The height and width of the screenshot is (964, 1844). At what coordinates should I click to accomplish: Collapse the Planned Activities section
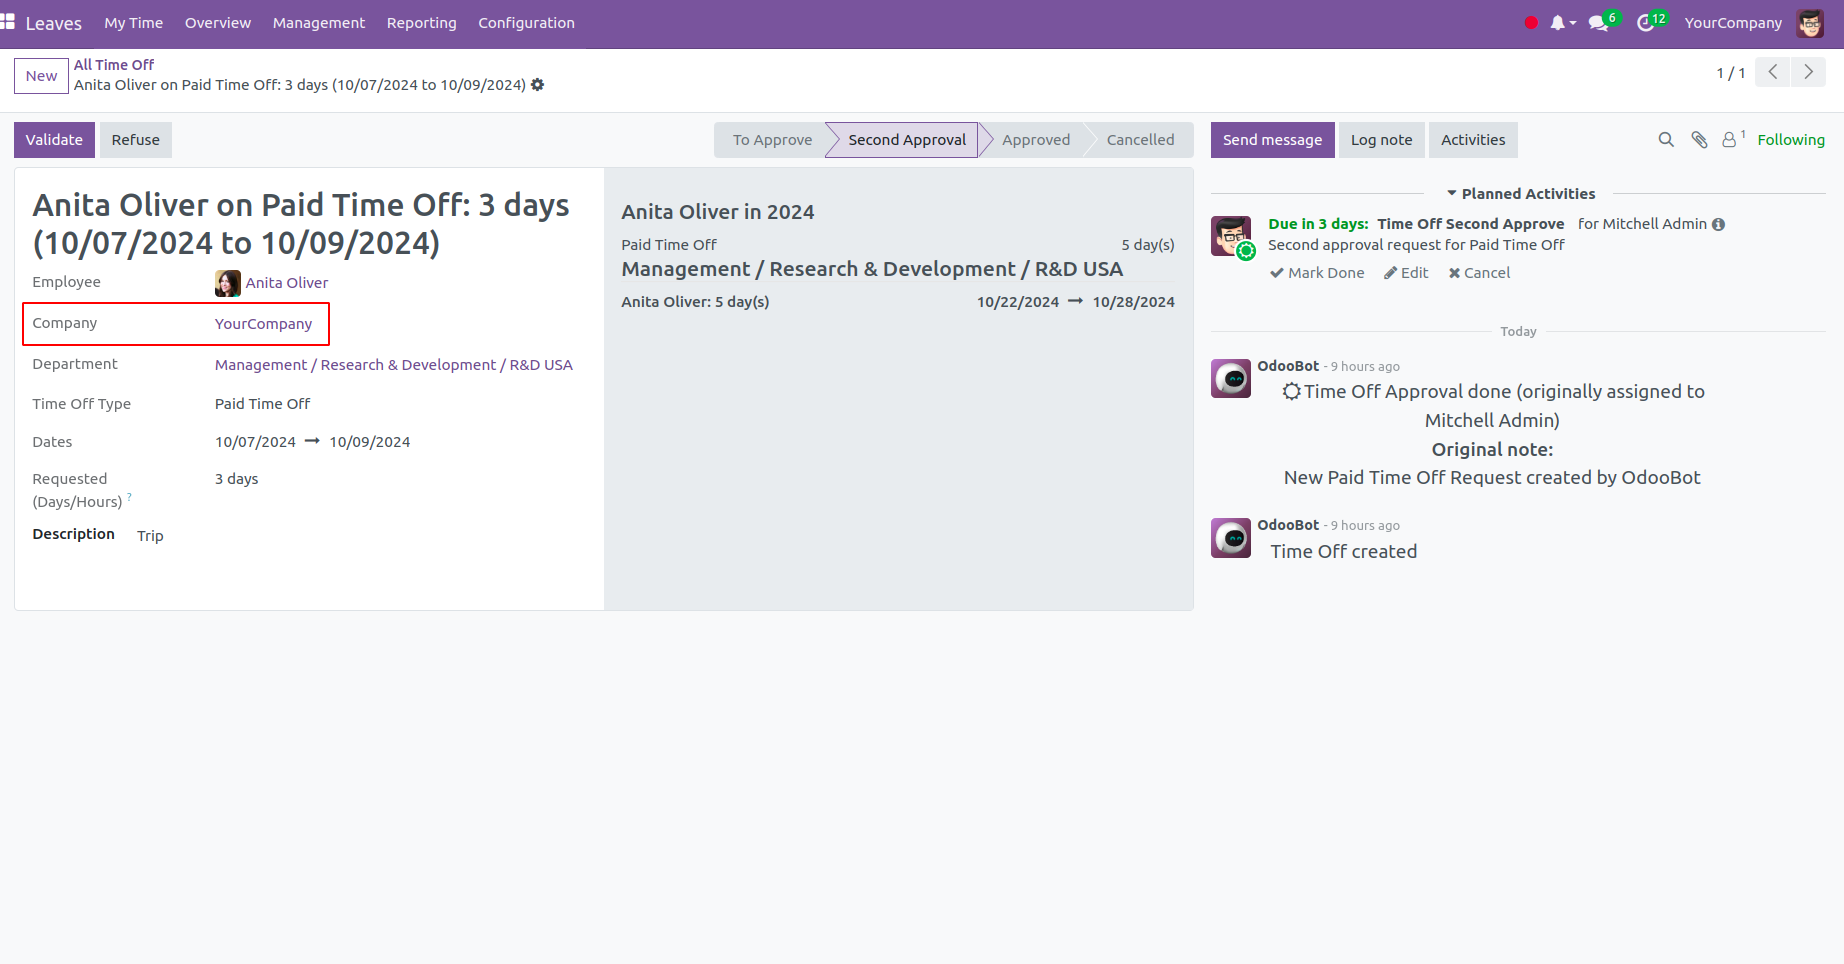(1520, 194)
